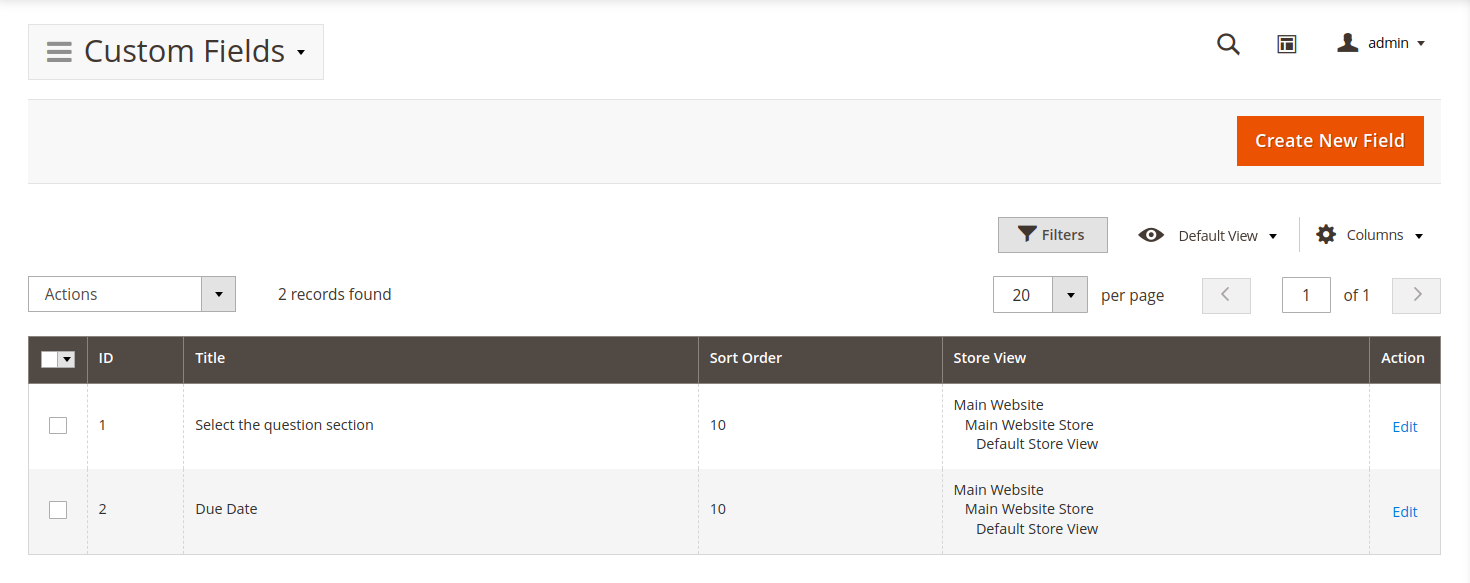Viewport: 1470px width, 583px height.
Task: Click the next page arrow icon
Action: pos(1416,295)
